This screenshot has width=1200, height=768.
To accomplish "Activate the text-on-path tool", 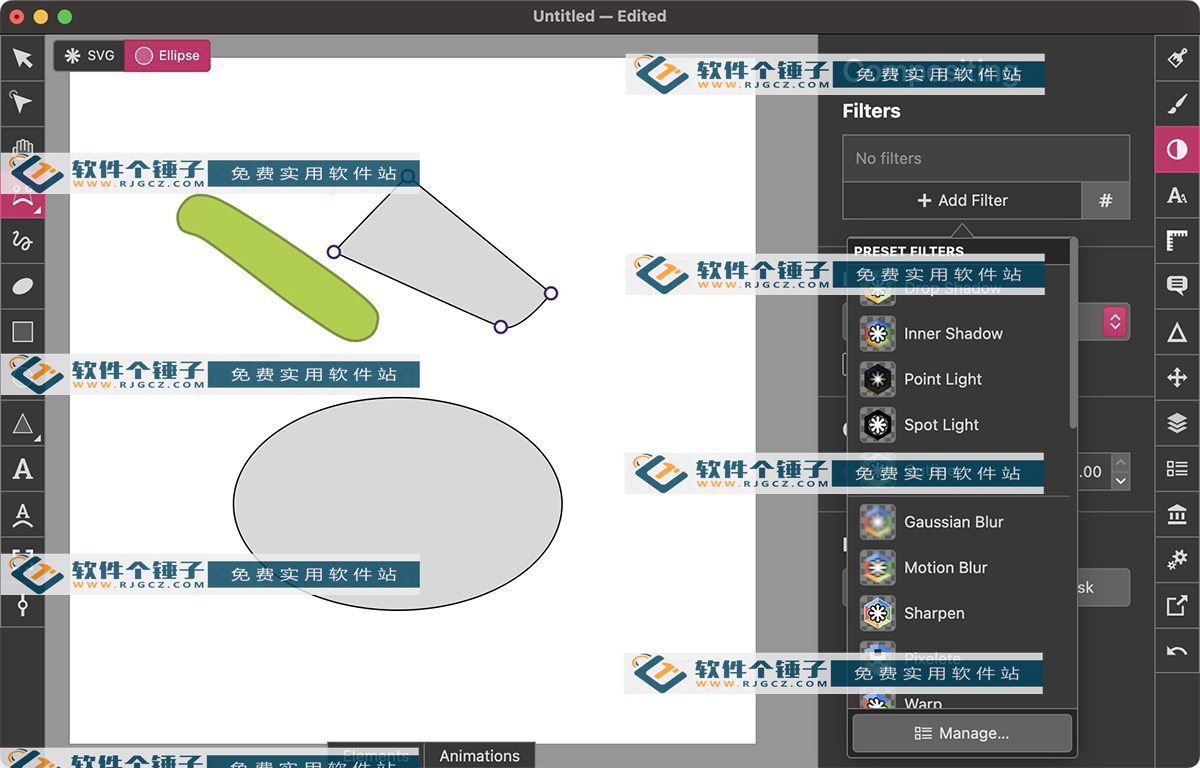I will tap(22, 515).
